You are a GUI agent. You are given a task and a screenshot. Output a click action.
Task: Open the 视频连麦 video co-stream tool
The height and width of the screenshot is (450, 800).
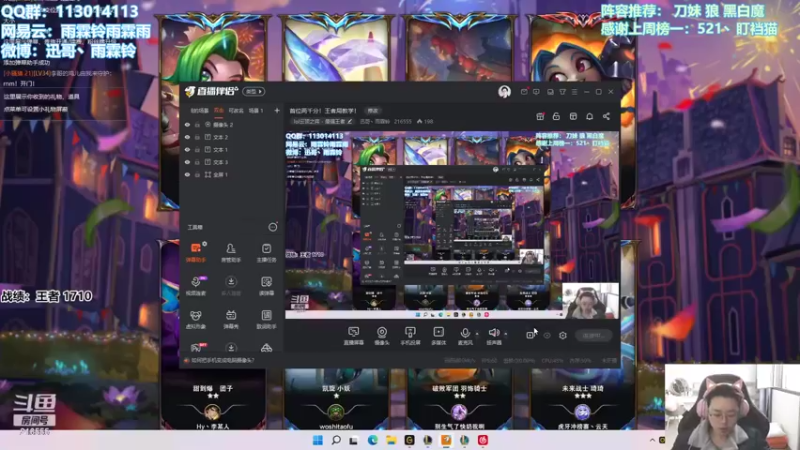point(195,286)
